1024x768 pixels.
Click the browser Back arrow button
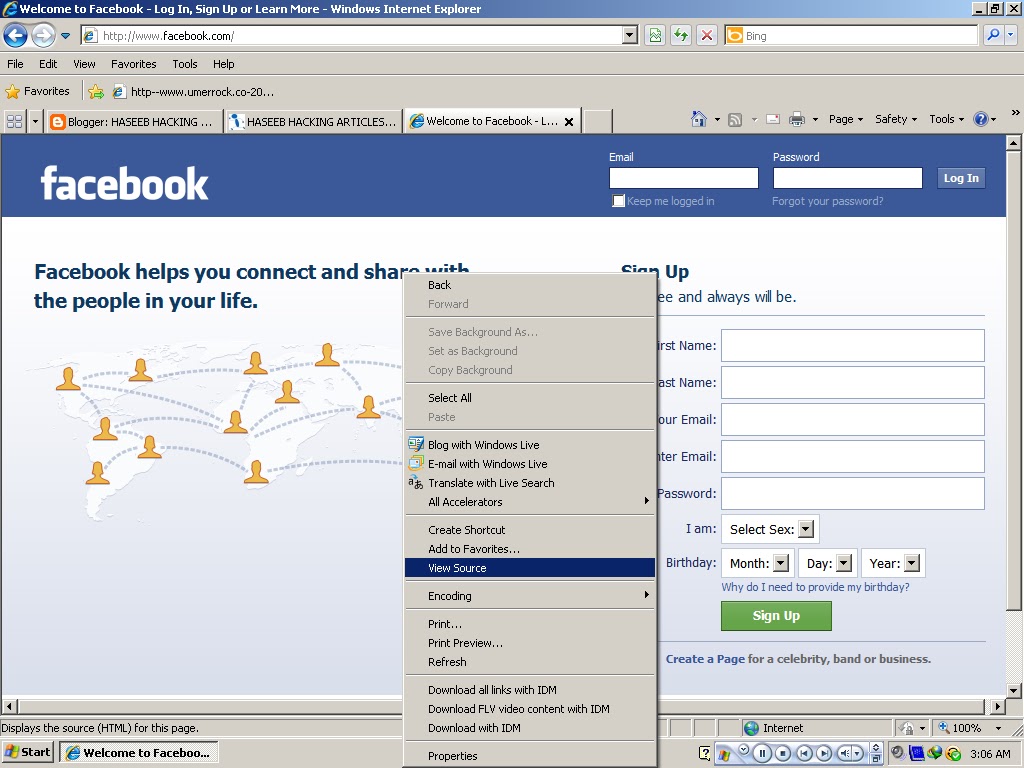coord(16,35)
